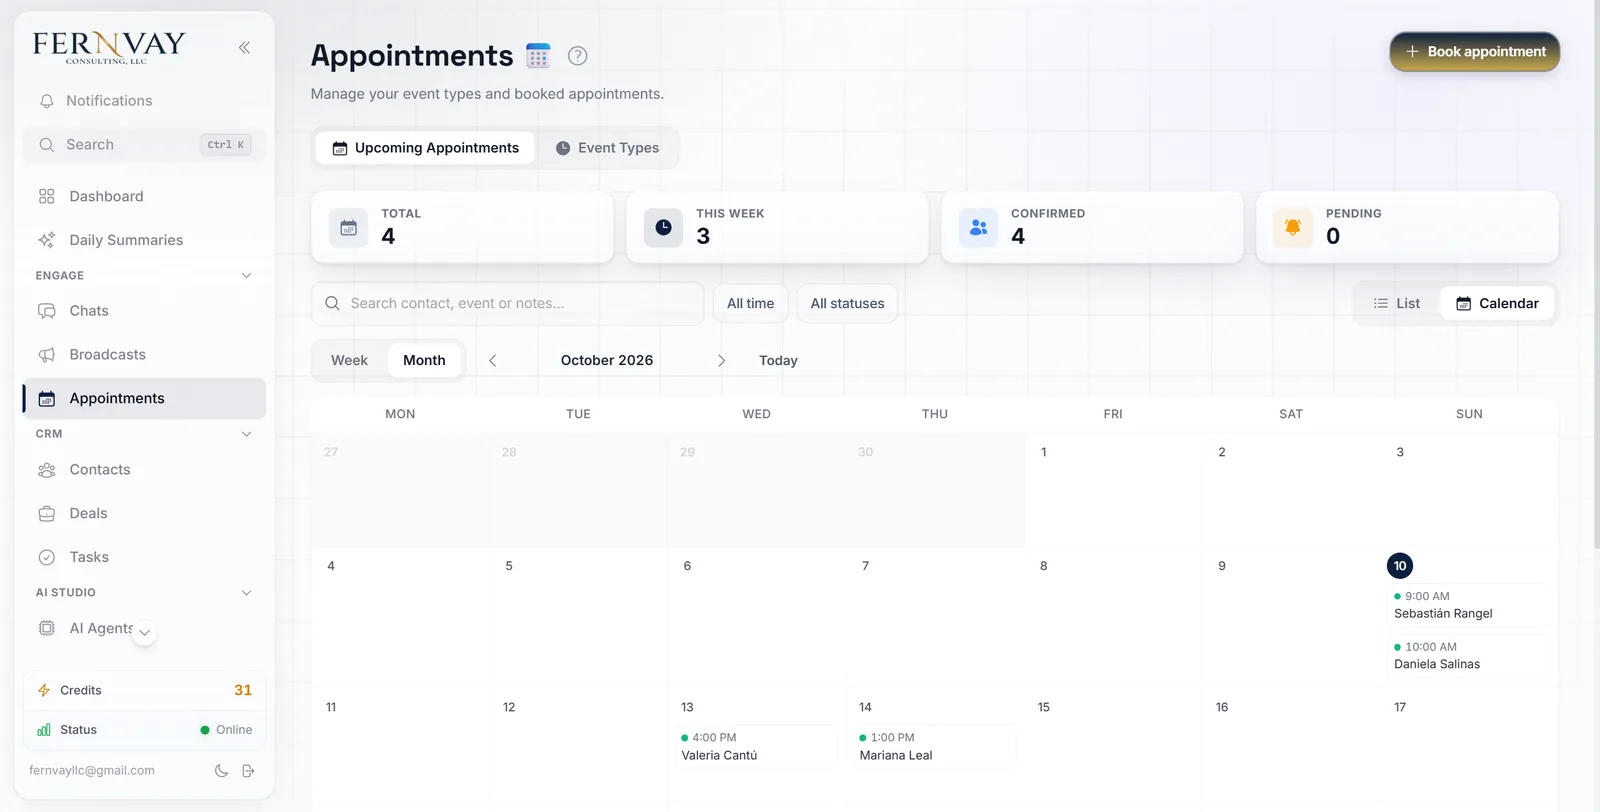Image resolution: width=1600 pixels, height=812 pixels.
Task: Switch to Calendar view
Action: 1497,304
